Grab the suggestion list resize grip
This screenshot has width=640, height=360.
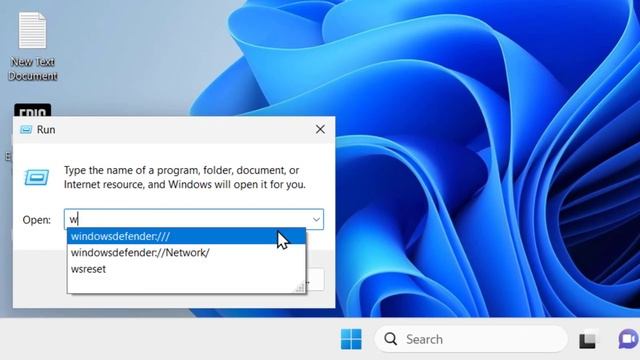(300, 287)
